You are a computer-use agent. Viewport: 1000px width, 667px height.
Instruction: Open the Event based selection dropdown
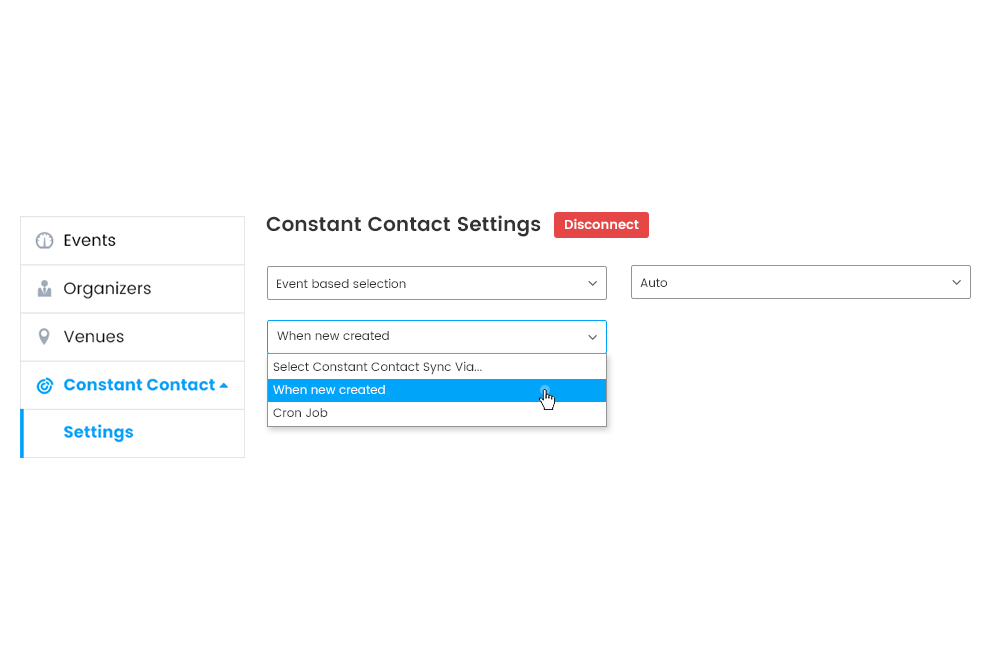pyautogui.click(x=436, y=283)
